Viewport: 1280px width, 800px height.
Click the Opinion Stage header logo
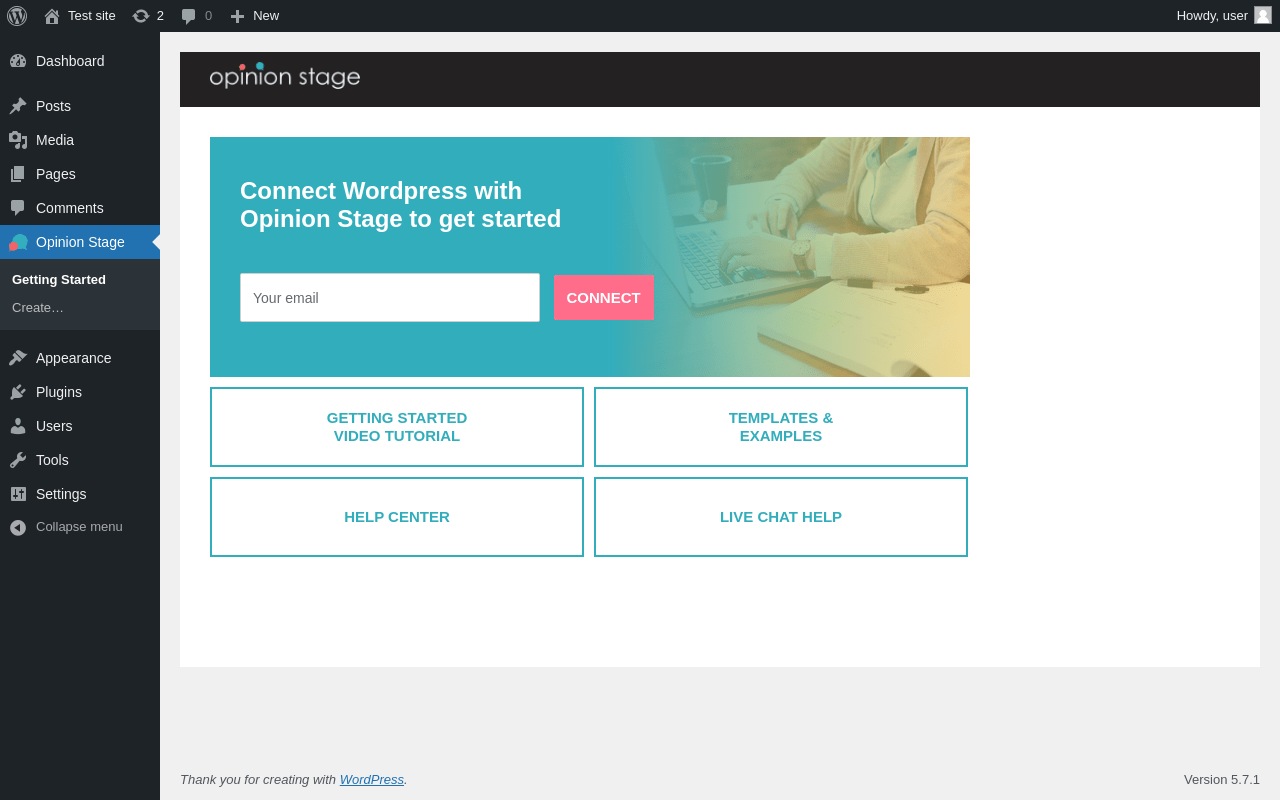(285, 77)
